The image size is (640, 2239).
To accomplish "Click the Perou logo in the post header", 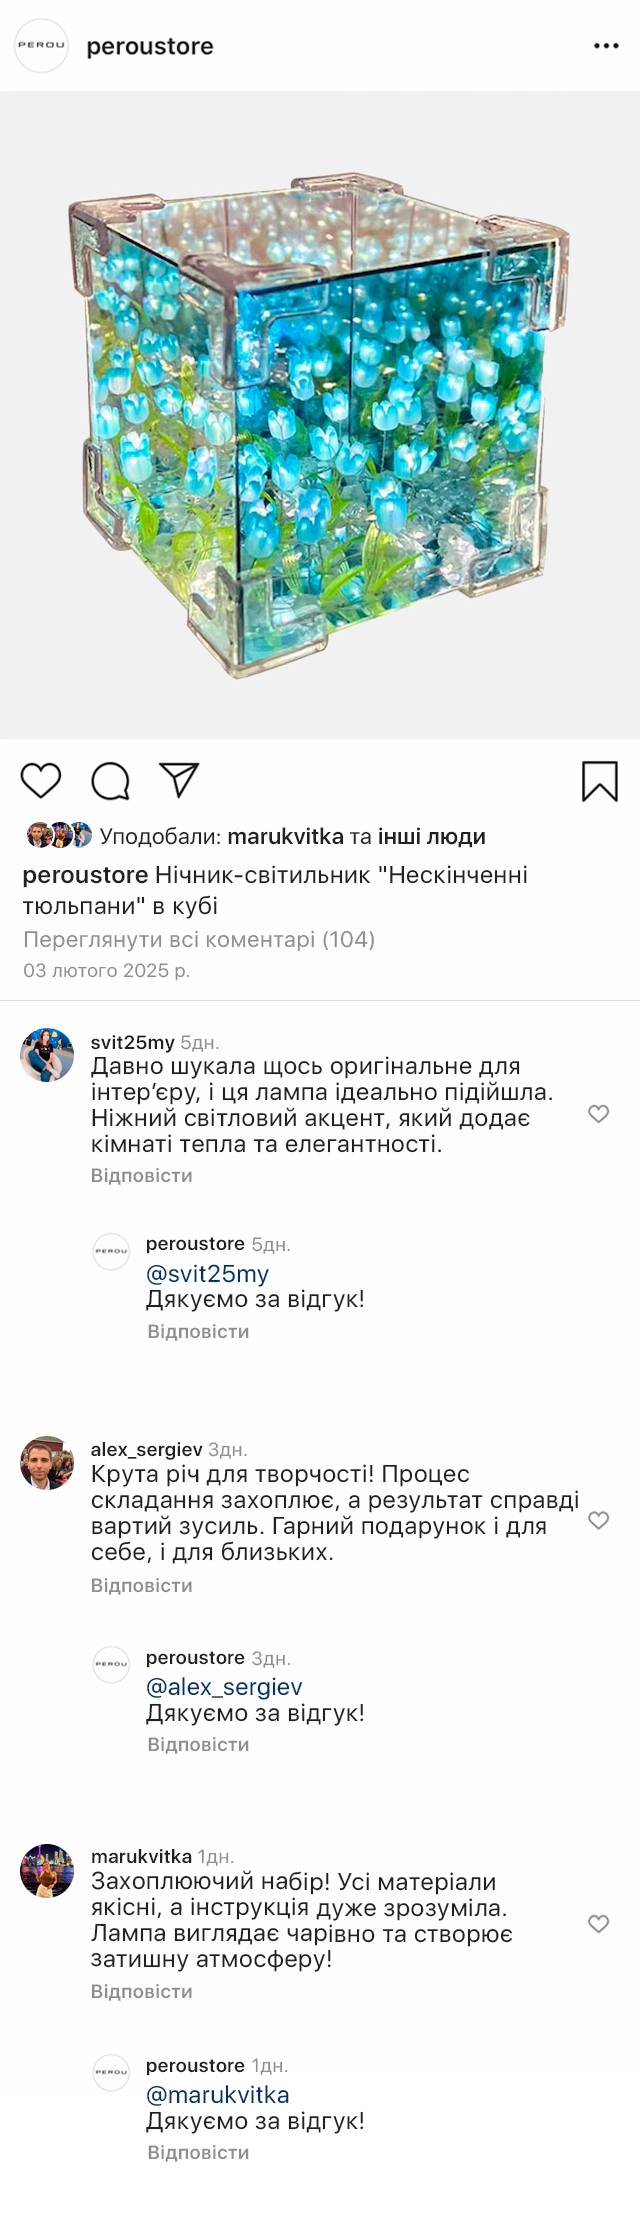I will [41, 46].
